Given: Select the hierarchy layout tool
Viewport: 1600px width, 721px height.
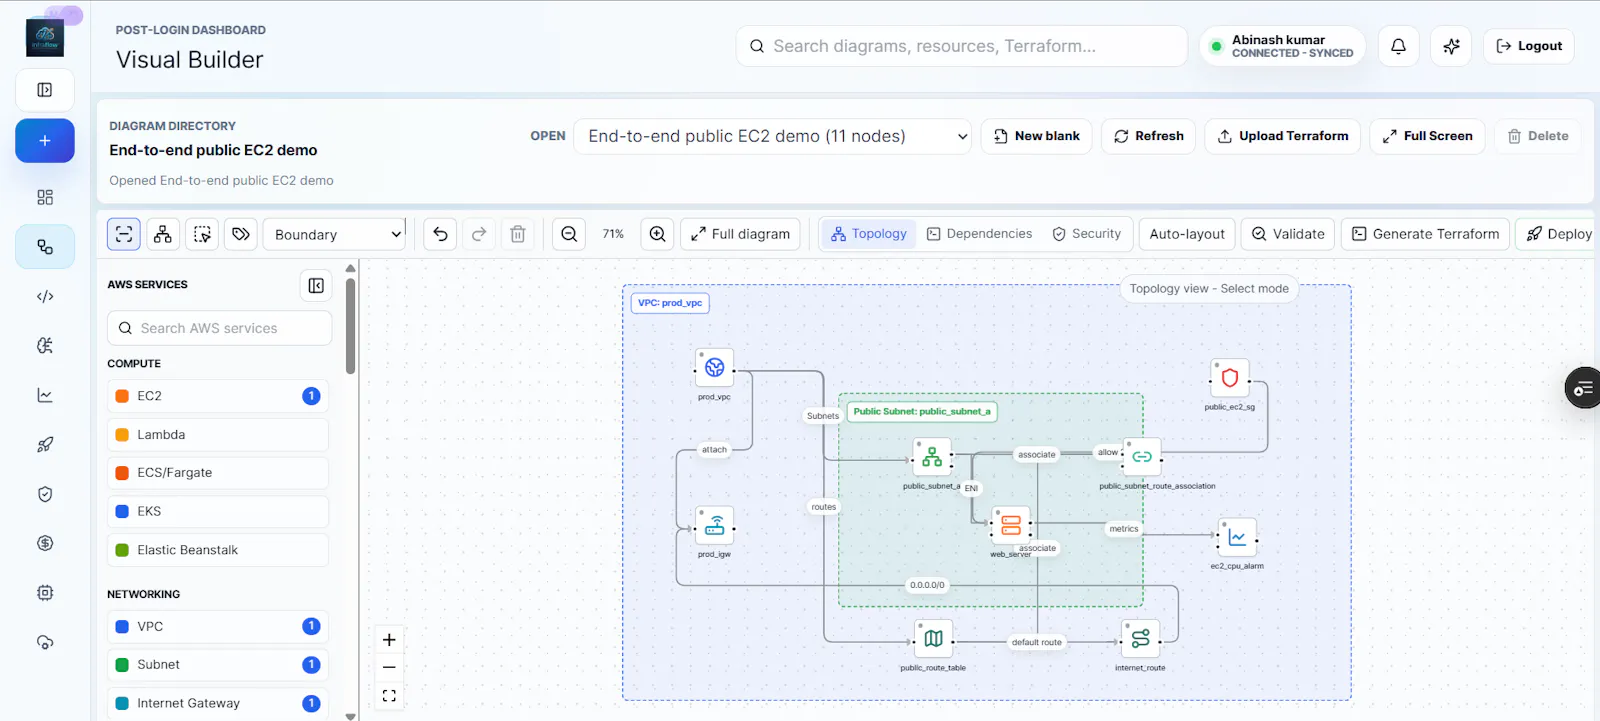Looking at the screenshot, I should tap(163, 234).
